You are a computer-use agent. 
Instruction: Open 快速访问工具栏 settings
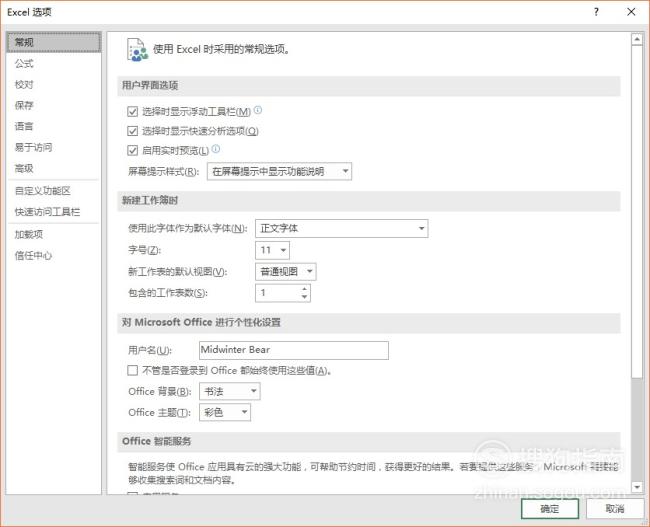pos(54,212)
